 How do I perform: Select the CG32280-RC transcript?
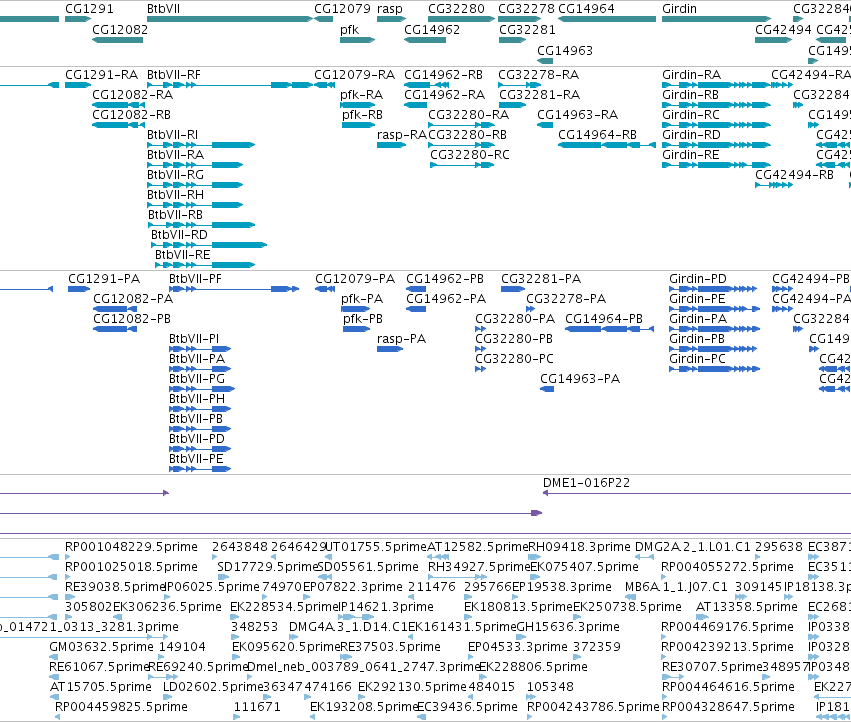click(462, 165)
